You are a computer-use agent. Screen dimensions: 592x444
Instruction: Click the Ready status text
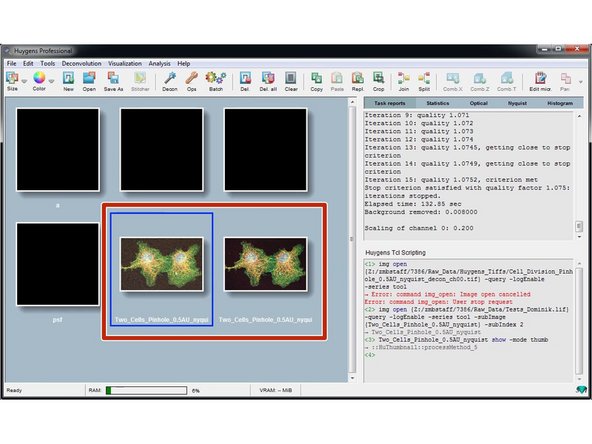(x=14, y=390)
